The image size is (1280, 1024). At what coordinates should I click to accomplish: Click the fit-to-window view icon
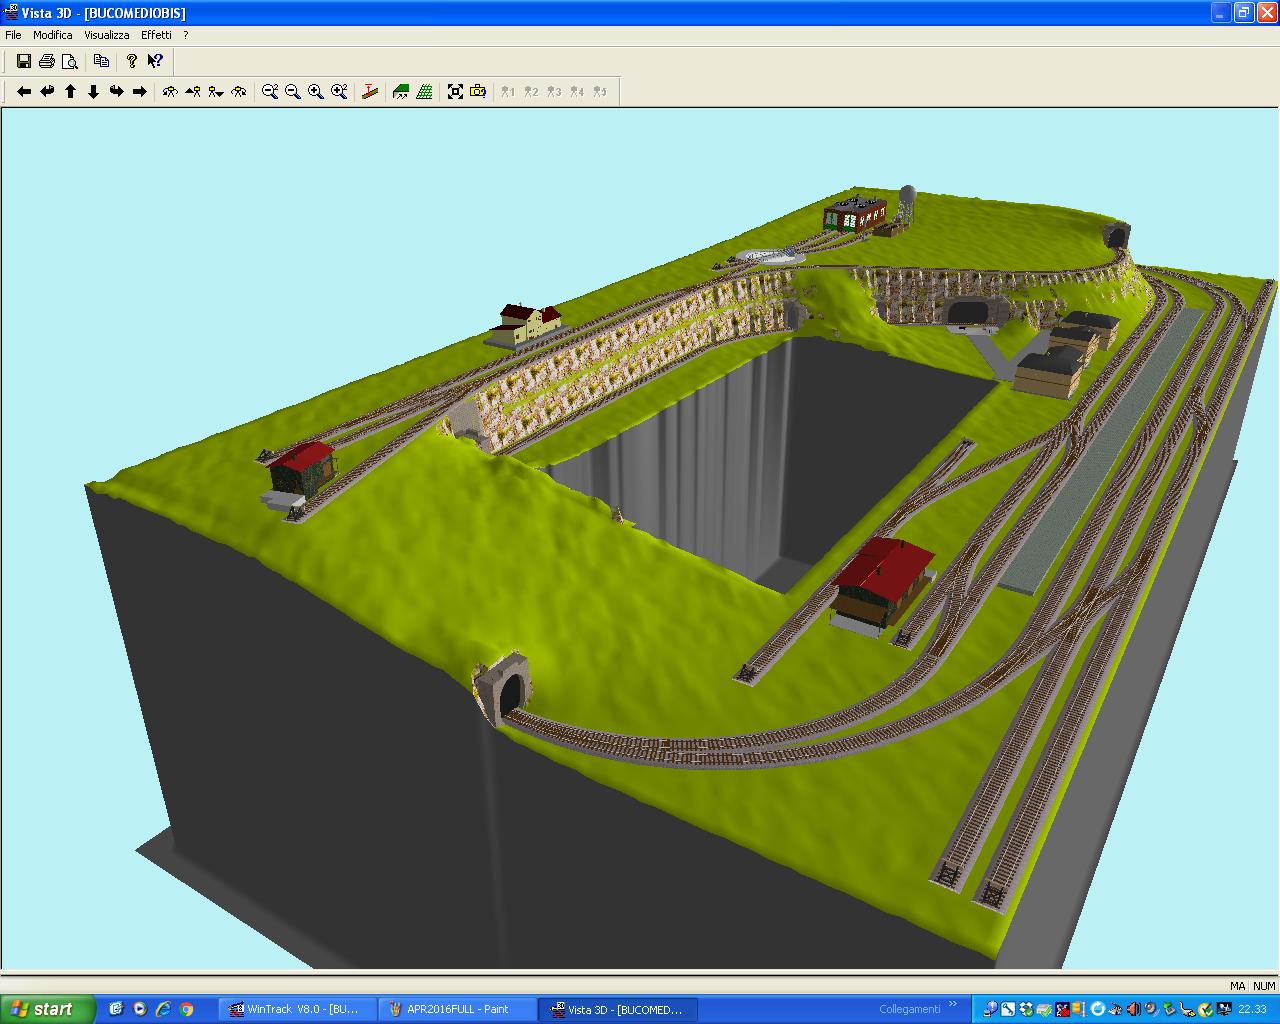(455, 92)
